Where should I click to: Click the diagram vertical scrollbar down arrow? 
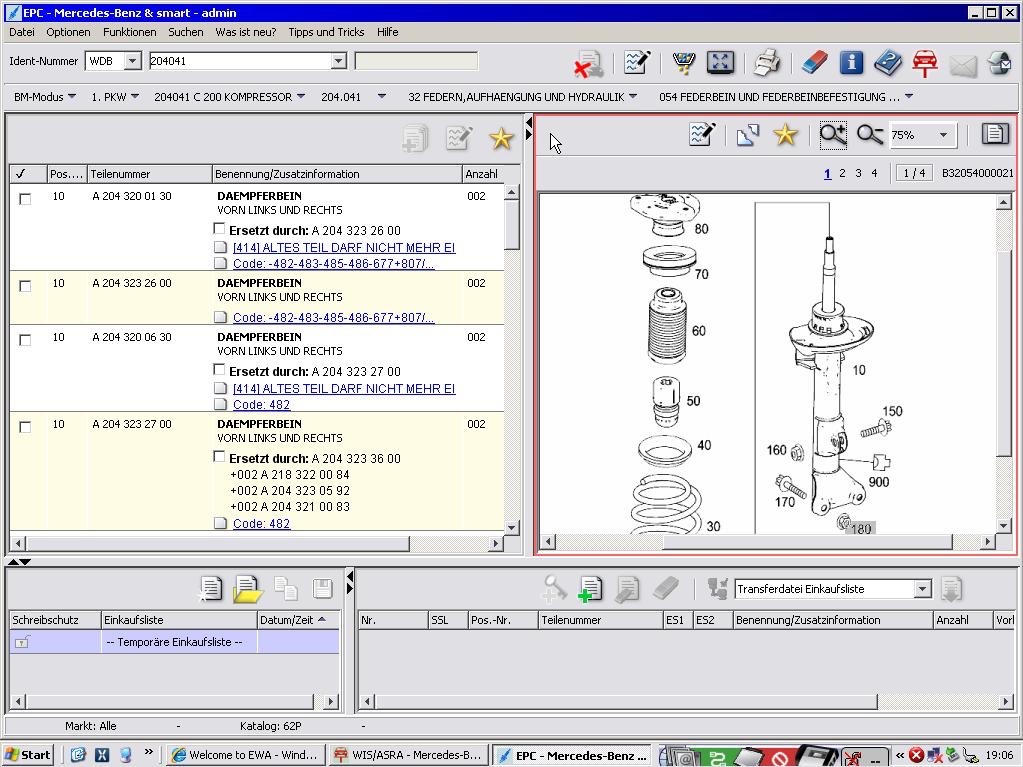tap(1003, 526)
